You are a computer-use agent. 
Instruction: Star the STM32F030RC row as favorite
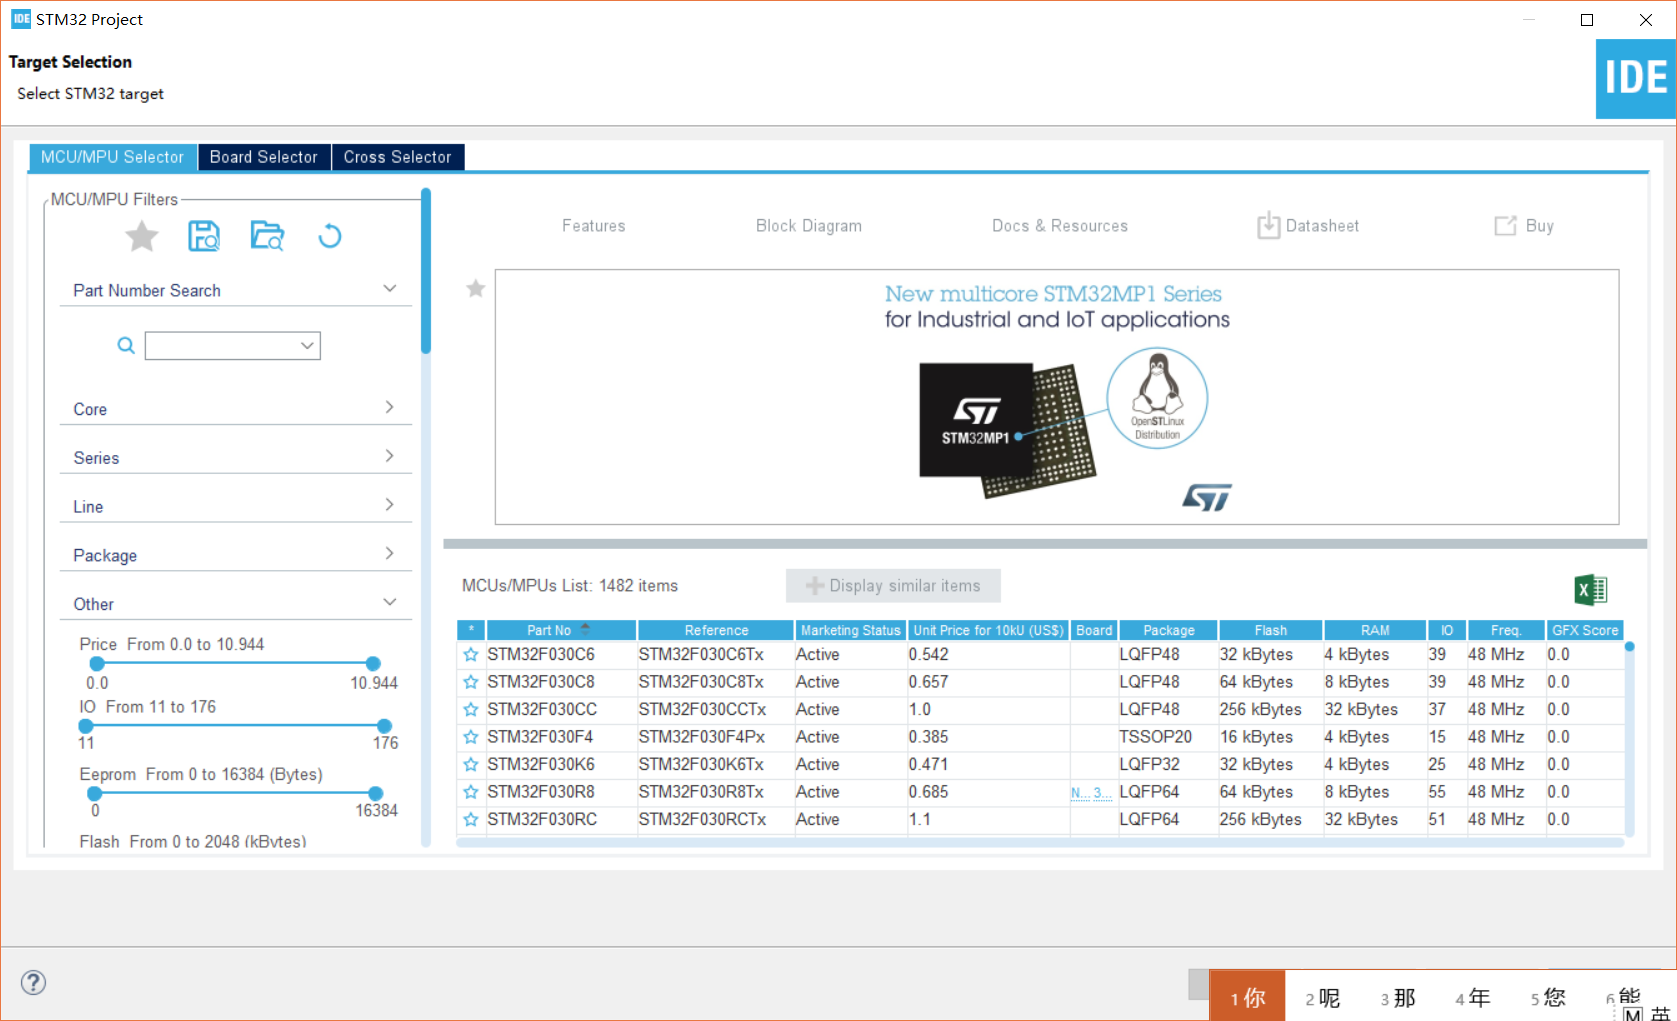point(471,819)
